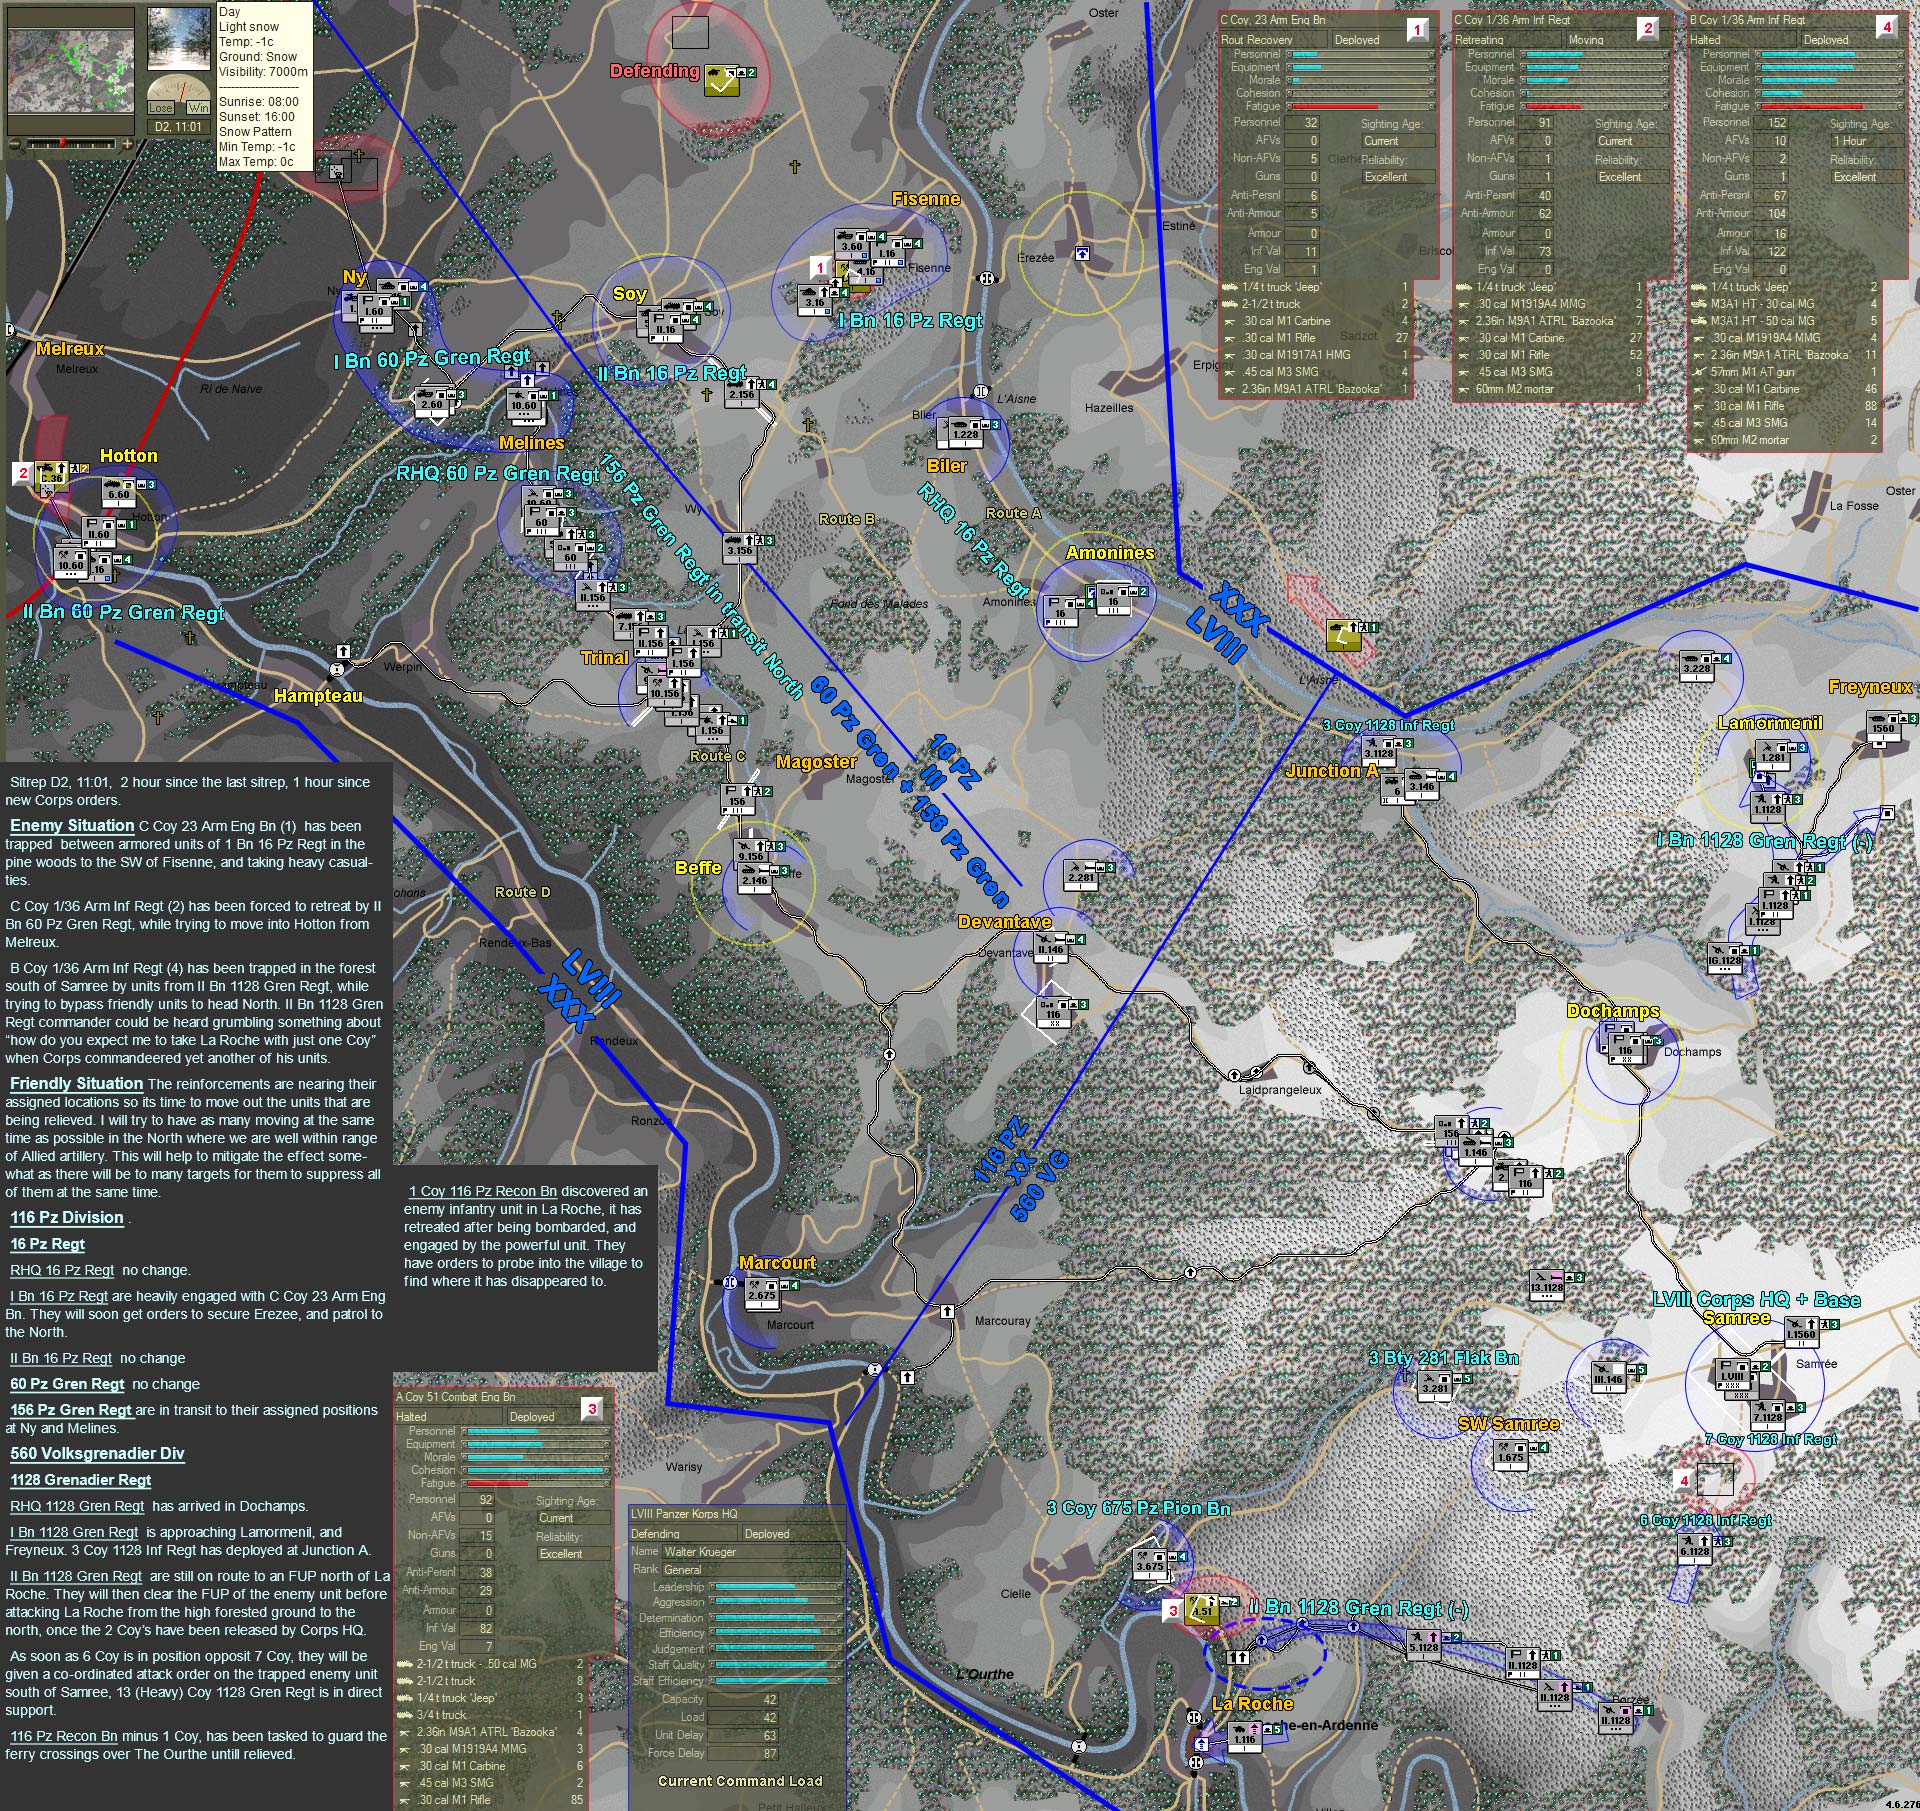Click Personnel bar in B Coy 1/36 panel
This screenshot has width=1920, height=1811.
click(x=1828, y=54)
